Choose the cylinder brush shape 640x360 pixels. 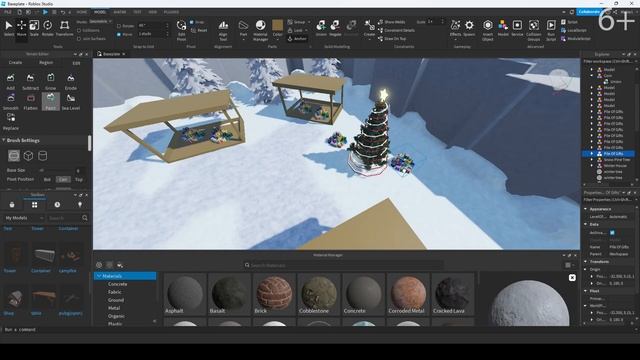[42, 156]
